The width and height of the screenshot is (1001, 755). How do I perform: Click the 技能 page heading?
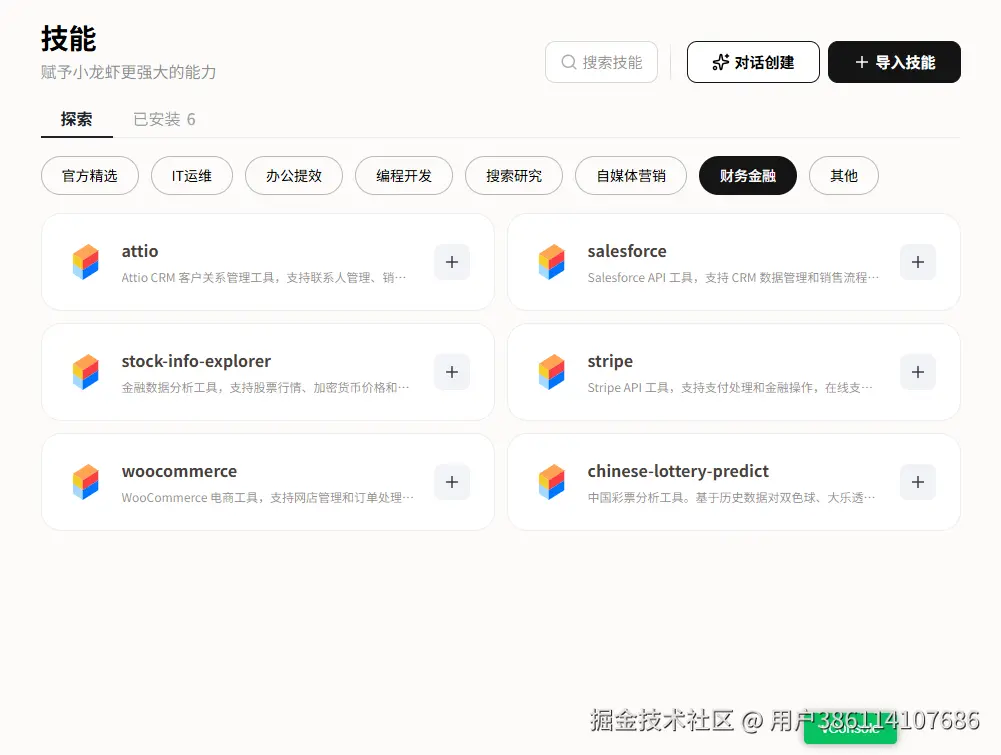pos(68,39)
